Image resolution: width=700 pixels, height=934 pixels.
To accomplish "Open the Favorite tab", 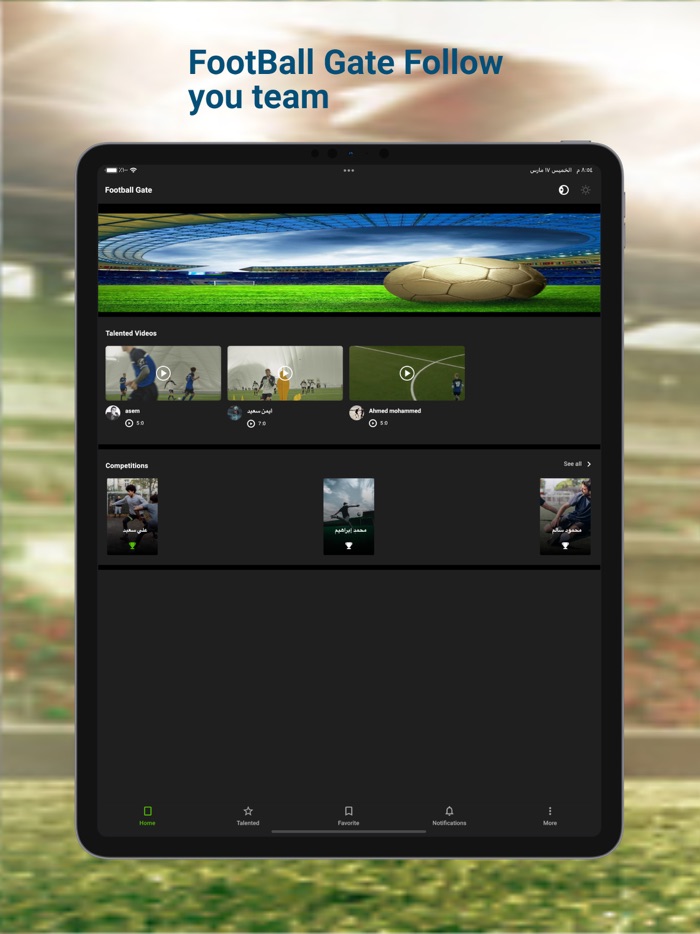I will pos(349,815).
